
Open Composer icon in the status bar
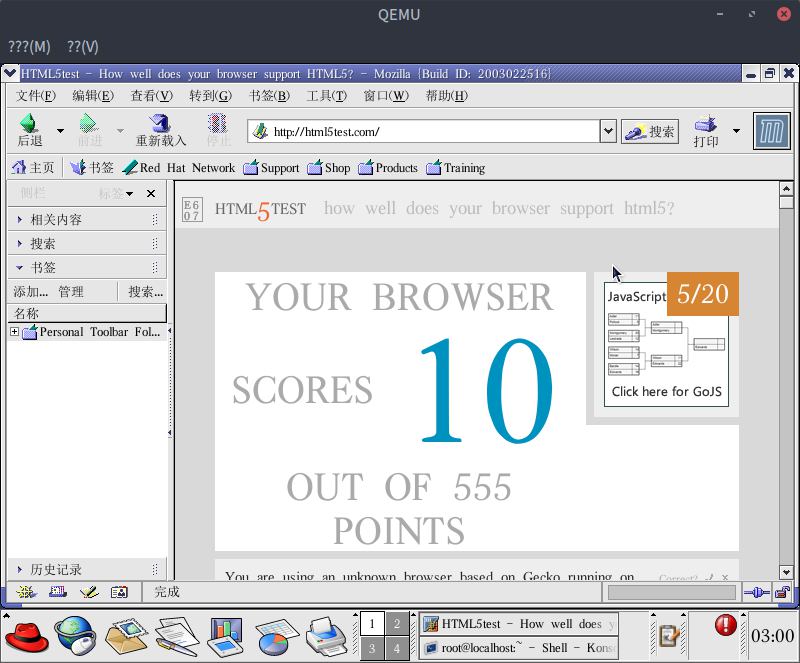[89, 593]
